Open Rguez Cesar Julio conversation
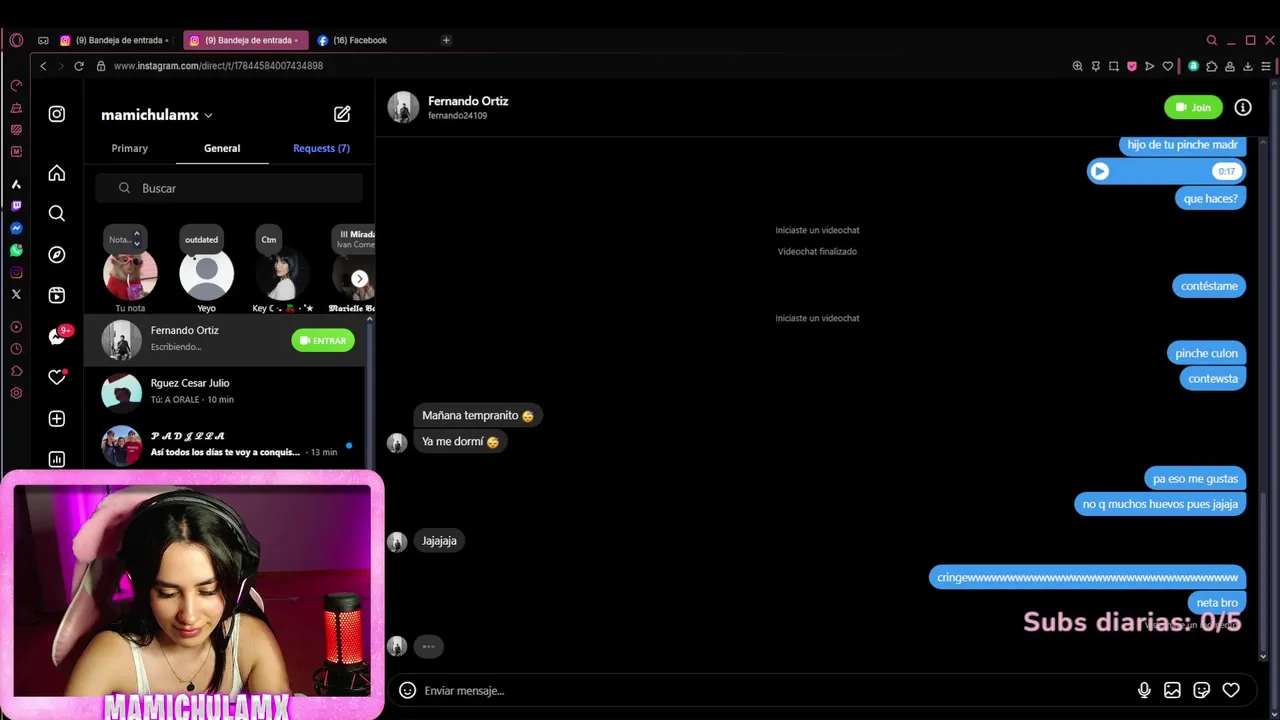This screenshot has height=720, width=1280. [225, 391]
